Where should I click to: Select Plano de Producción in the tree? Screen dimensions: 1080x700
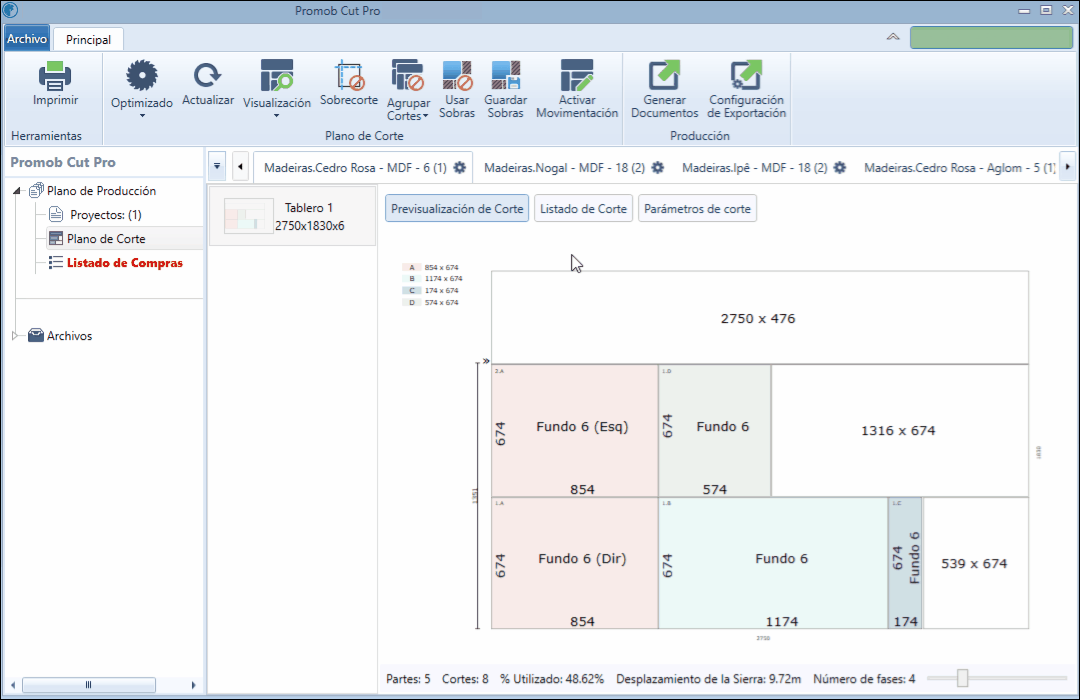(x=101, y=191)
